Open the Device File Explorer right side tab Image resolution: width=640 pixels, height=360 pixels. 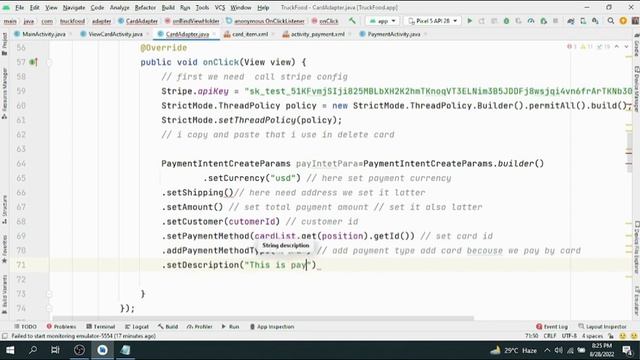pyautogui.click(x=636, y=247)
